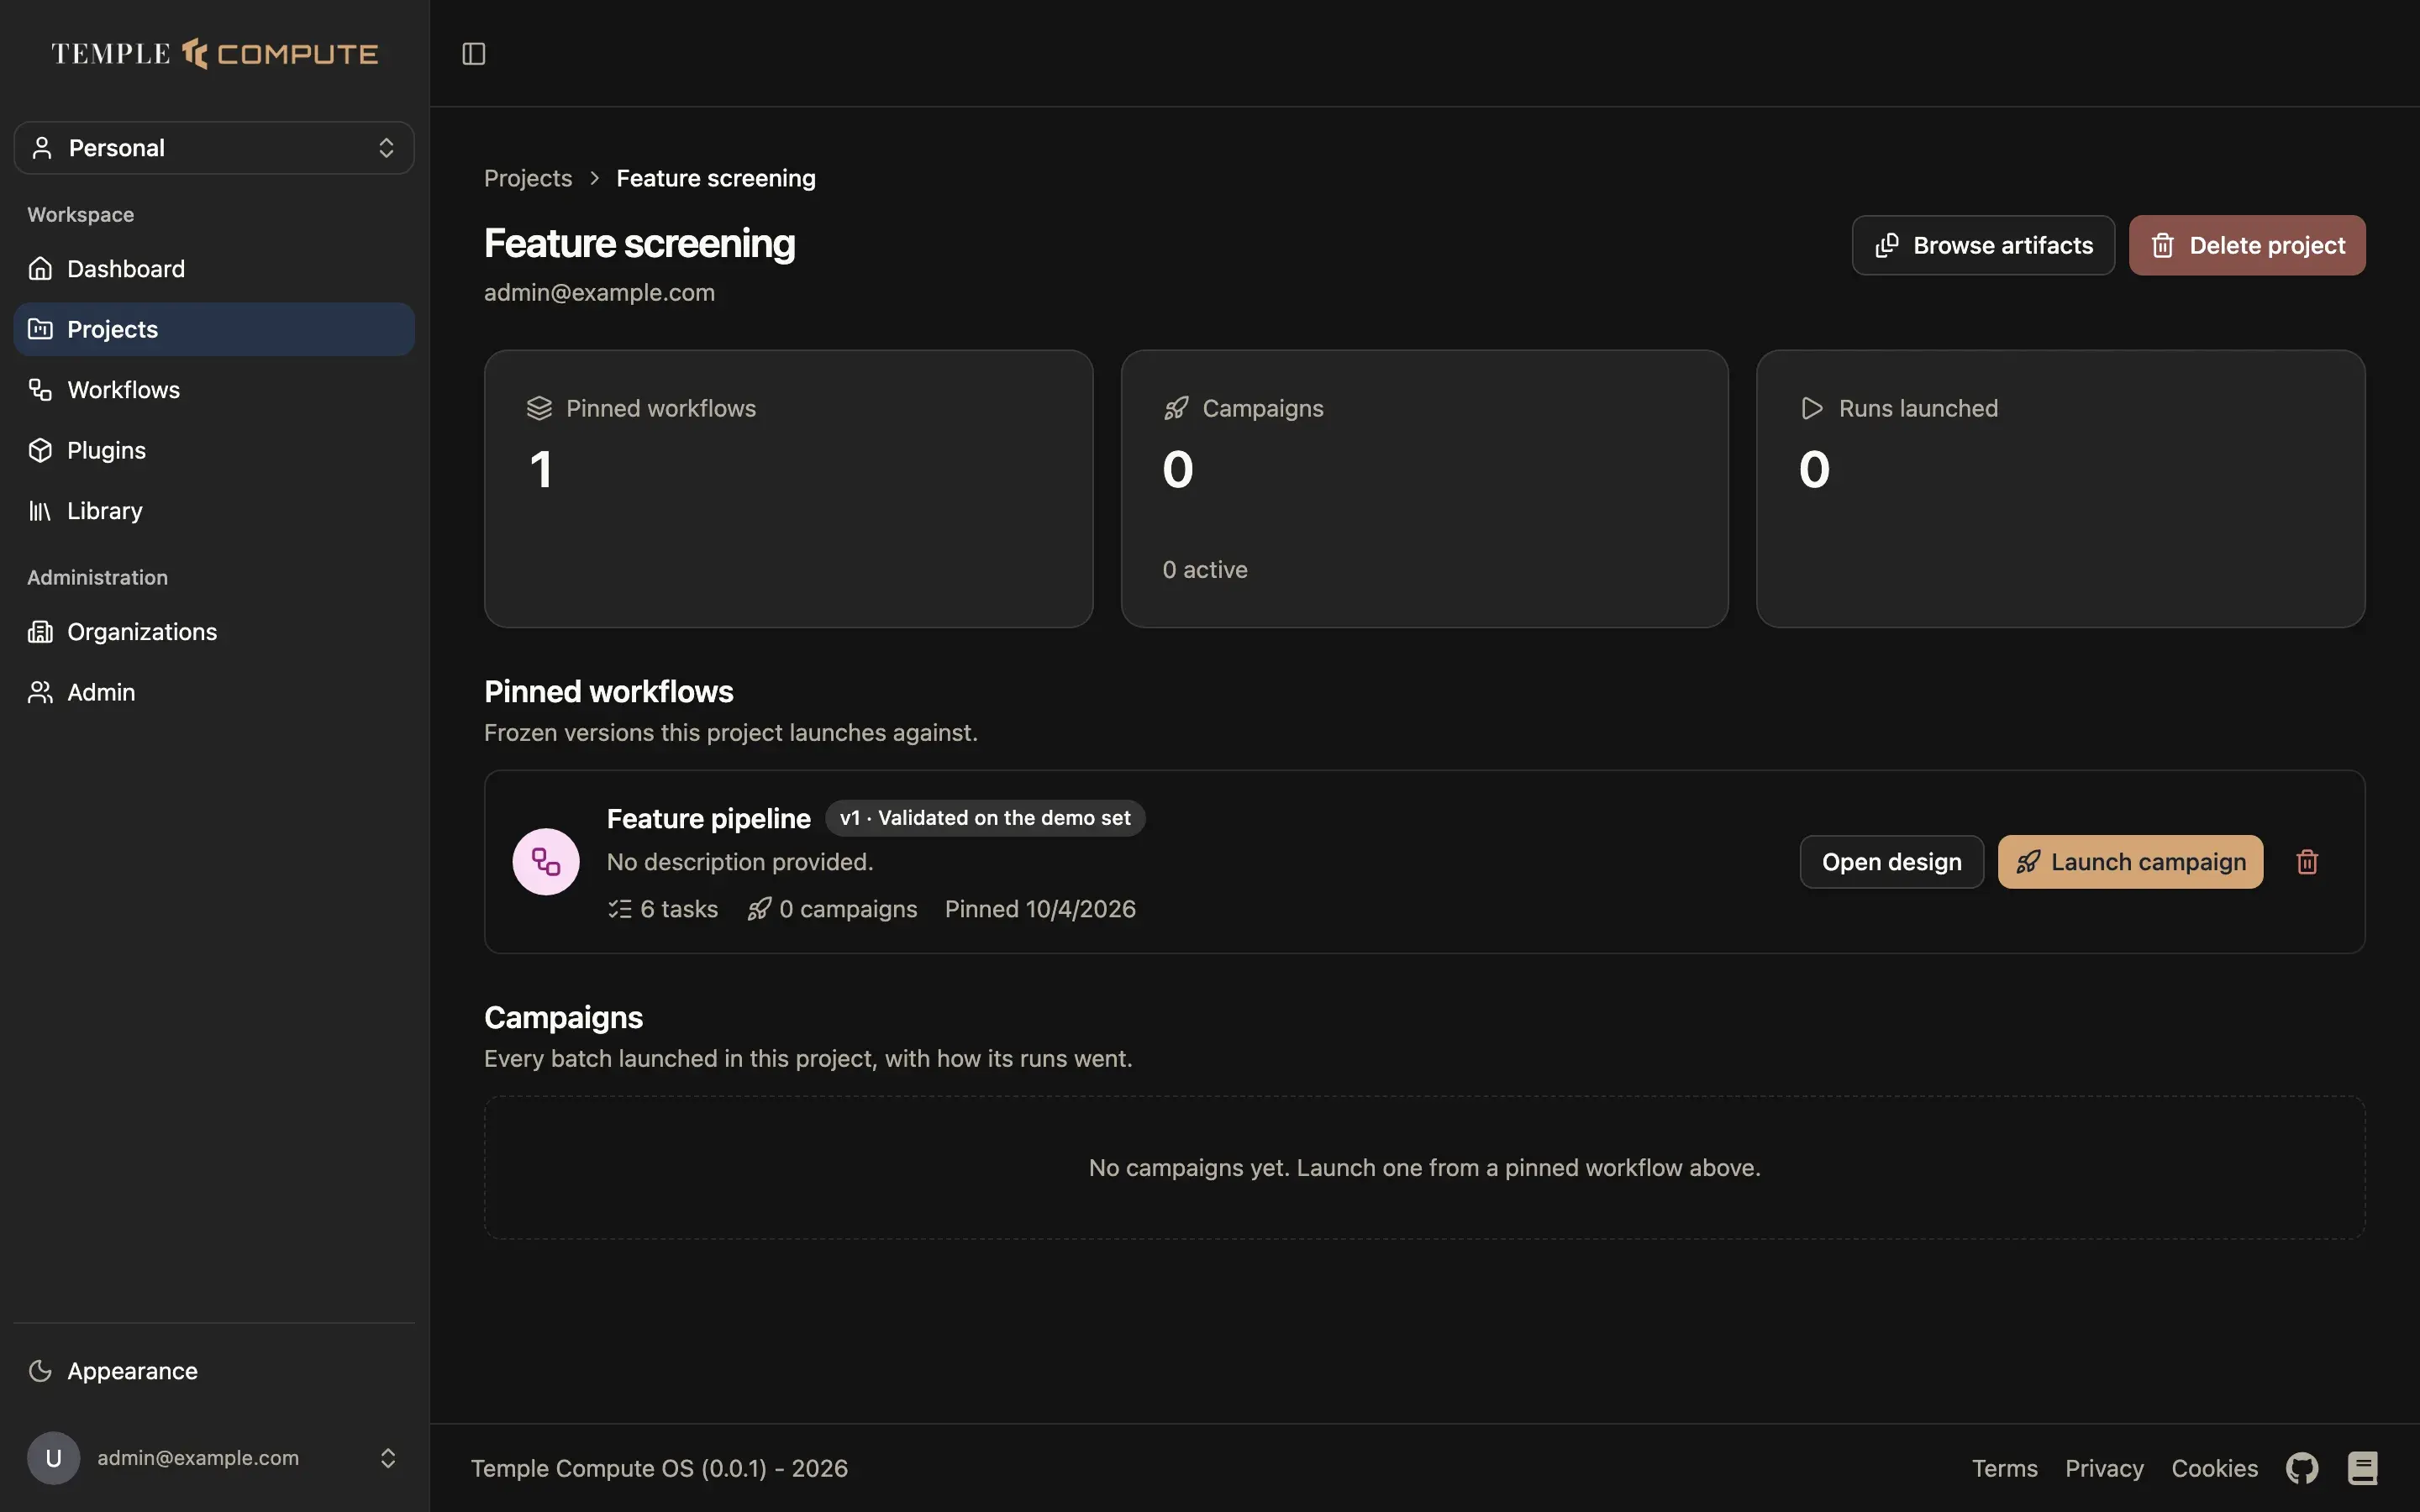
Task: Open Workflows in the sidebar
Action: pyautogui.click(x=214, y=390)
